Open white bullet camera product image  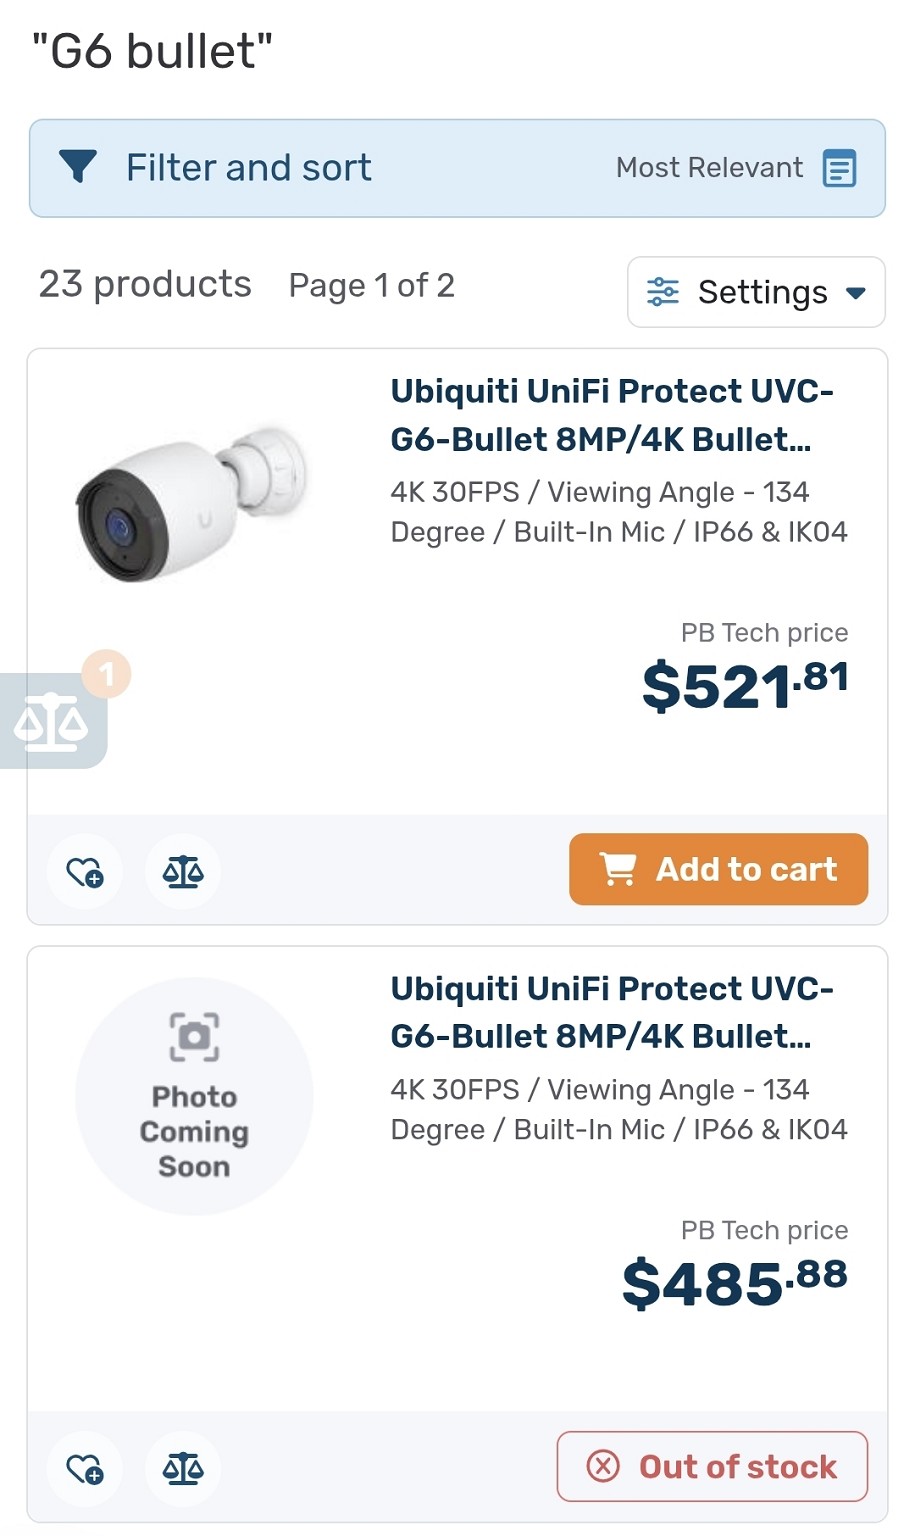tap(193, 504)
